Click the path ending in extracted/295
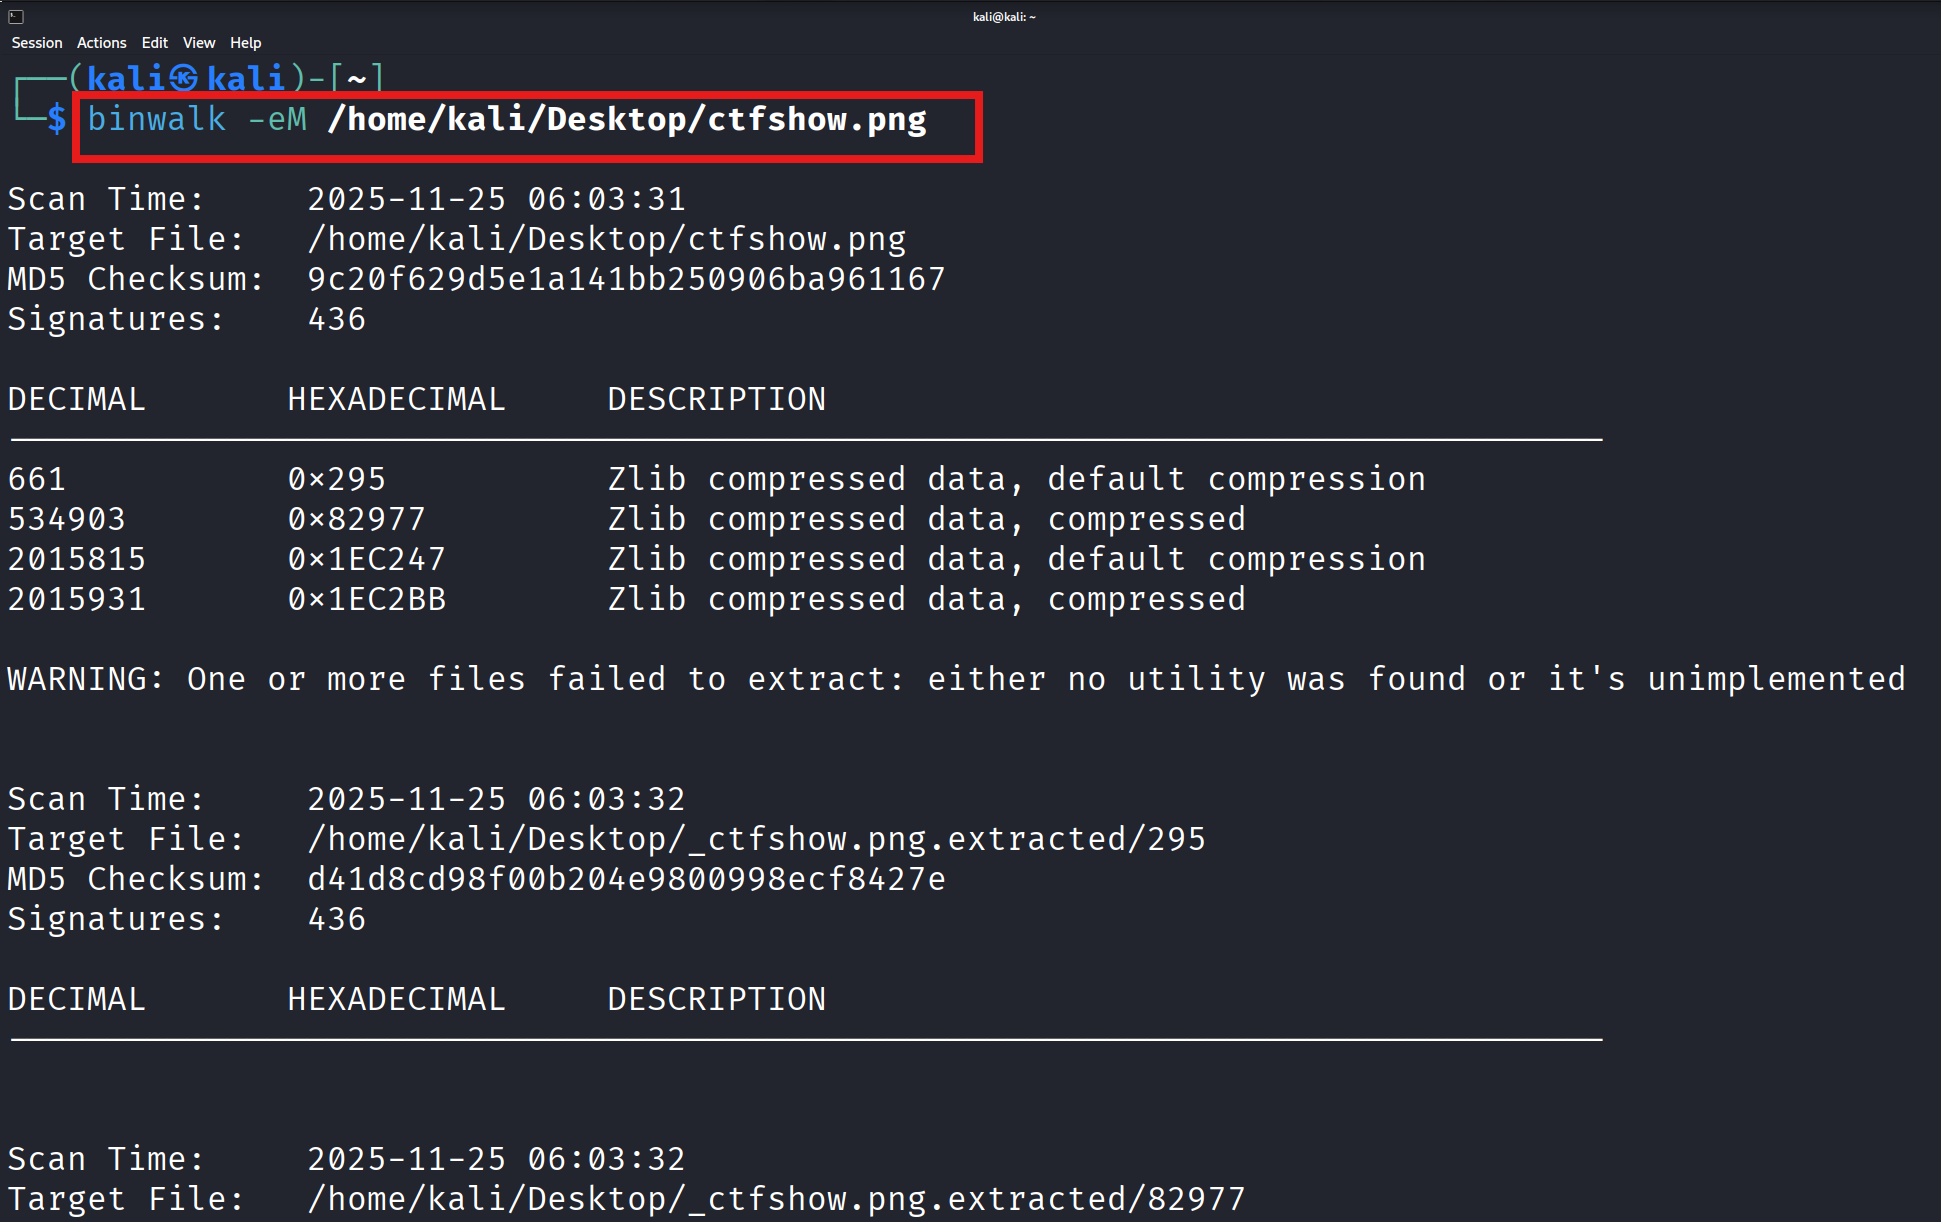 click(757, 839)
